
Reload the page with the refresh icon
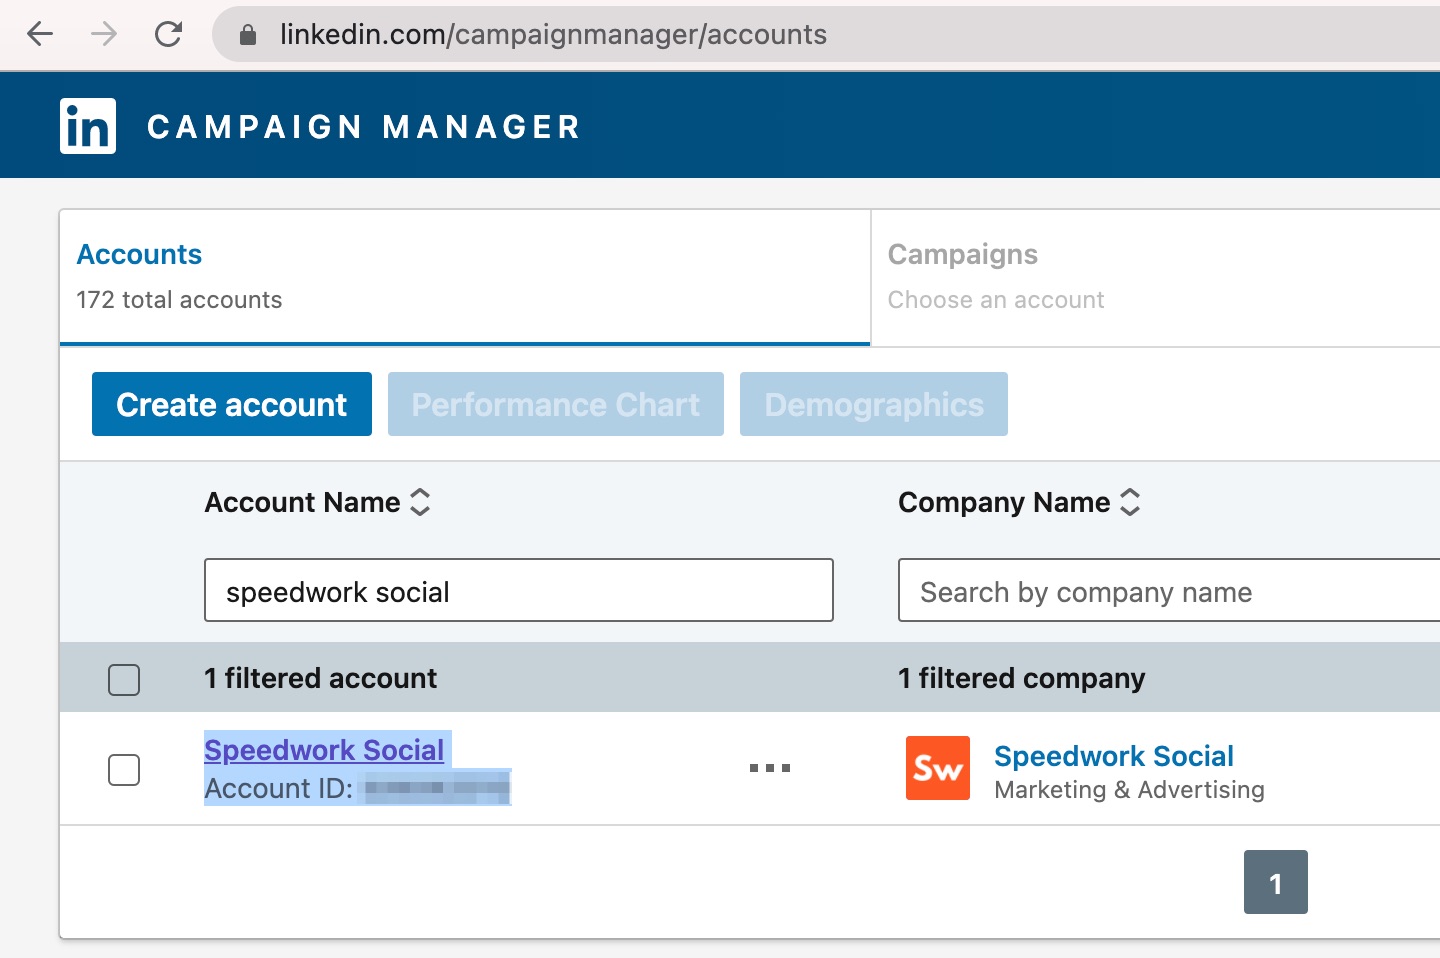168,34
